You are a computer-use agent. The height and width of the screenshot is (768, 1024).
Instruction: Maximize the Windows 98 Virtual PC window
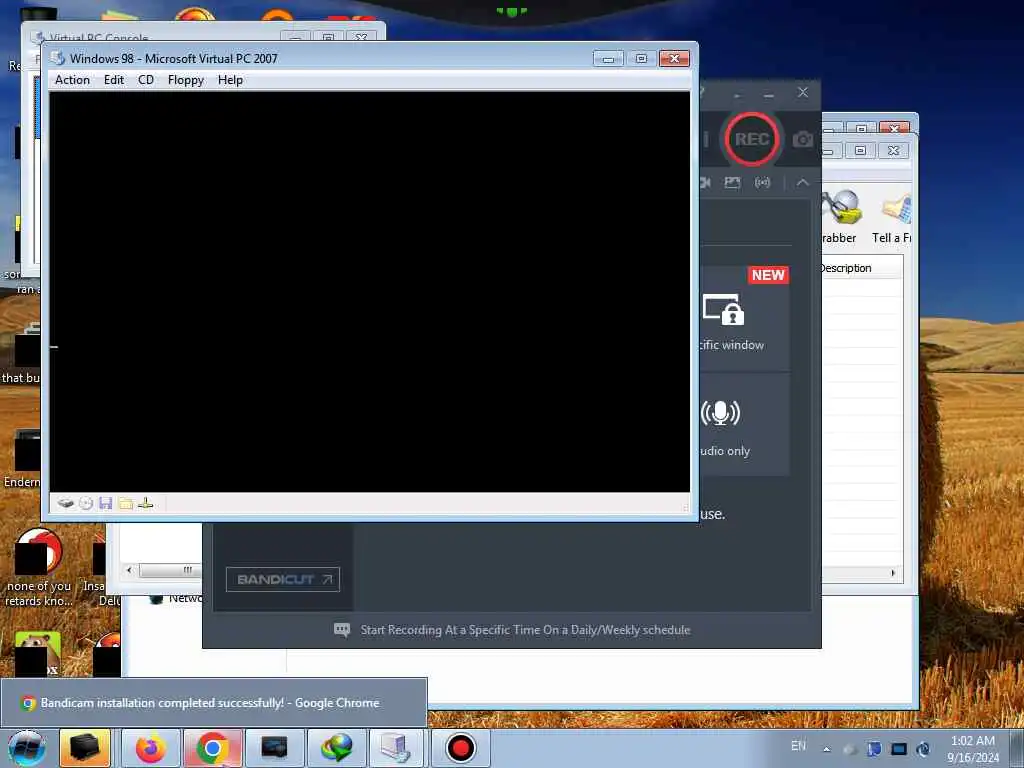point(641,59)
